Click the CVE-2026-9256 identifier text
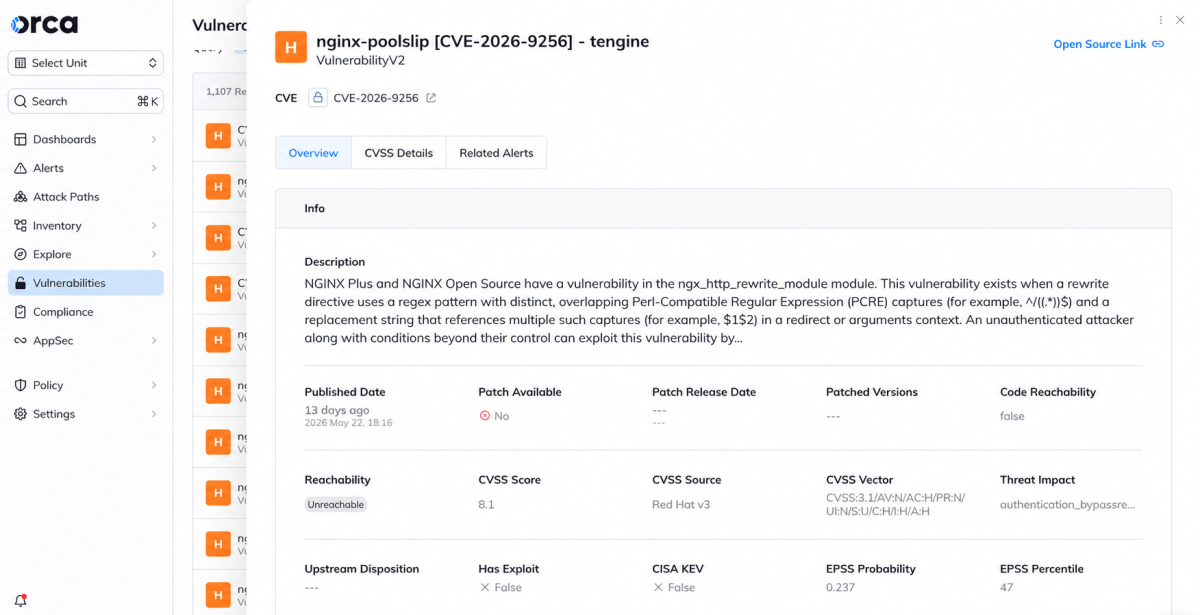Viewport: 1200px width, 615px height. click(376, 98)
